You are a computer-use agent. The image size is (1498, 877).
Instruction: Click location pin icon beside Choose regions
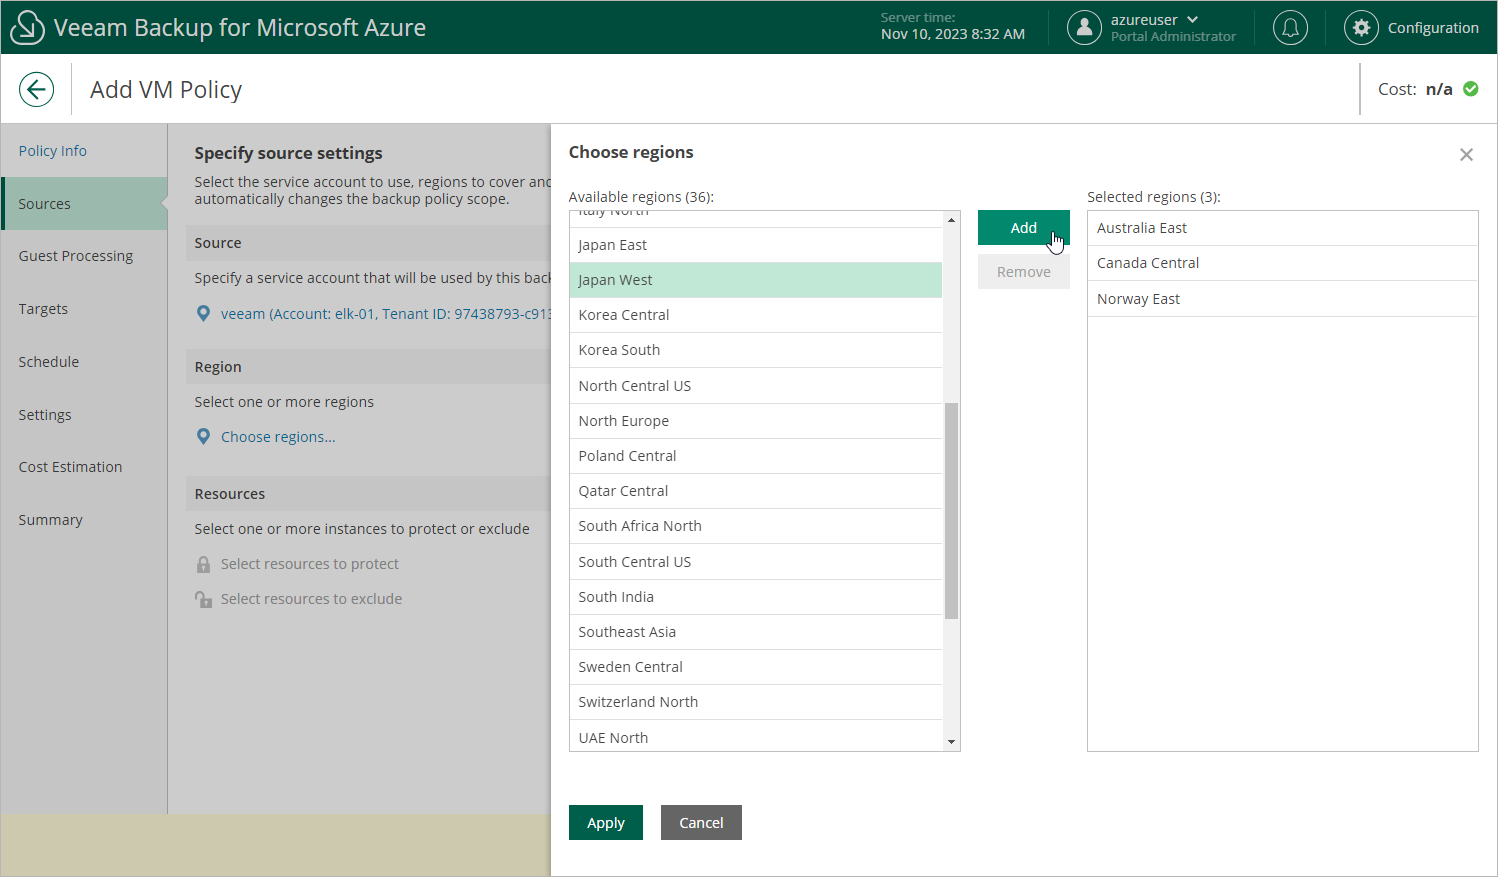(203, 437)
